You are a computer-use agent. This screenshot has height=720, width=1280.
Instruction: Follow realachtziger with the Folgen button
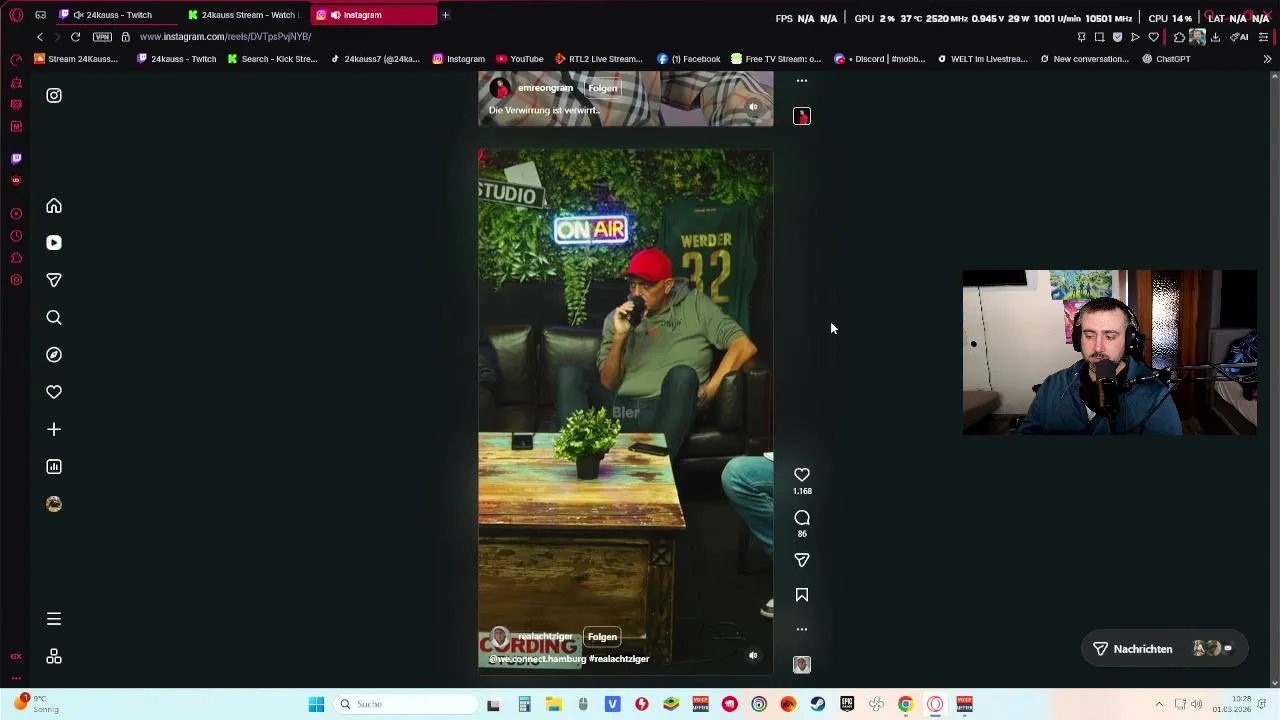tap(602, 637)
